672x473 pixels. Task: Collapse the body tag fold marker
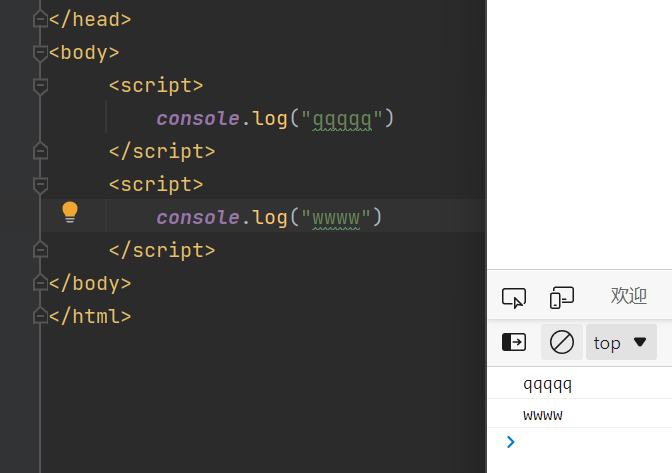40,53
